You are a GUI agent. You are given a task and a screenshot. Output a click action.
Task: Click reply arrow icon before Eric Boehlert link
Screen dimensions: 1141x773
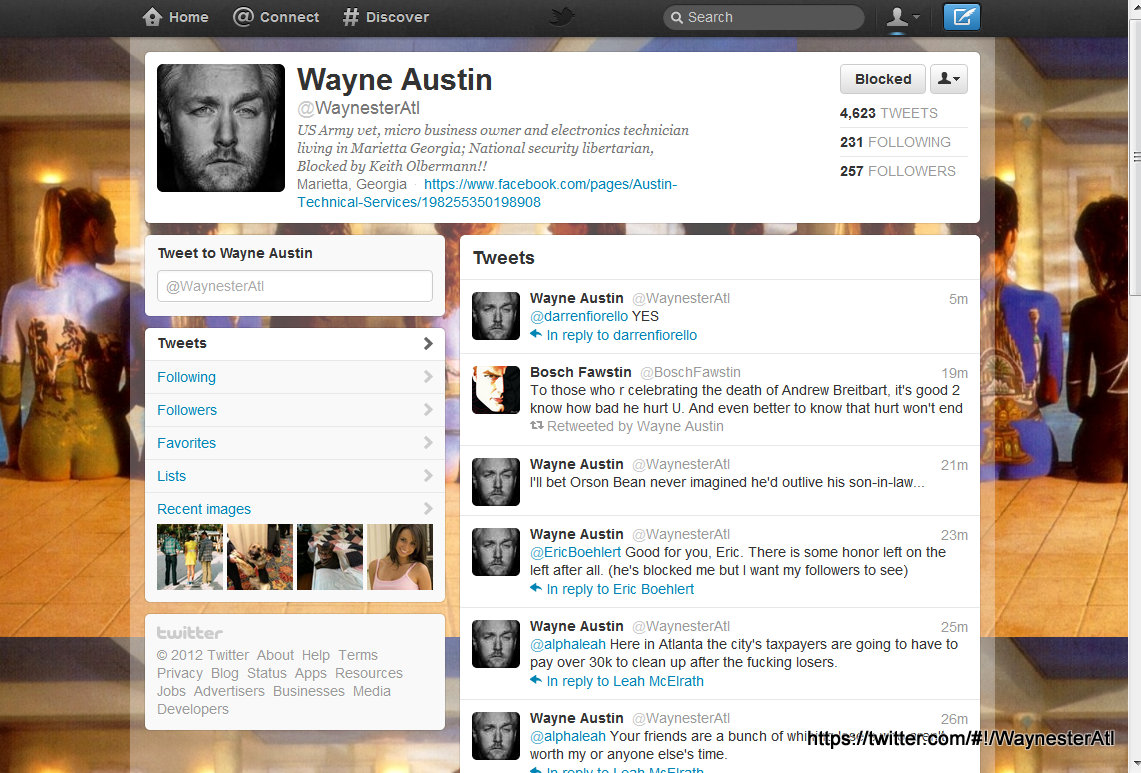(x=536, y=588)
